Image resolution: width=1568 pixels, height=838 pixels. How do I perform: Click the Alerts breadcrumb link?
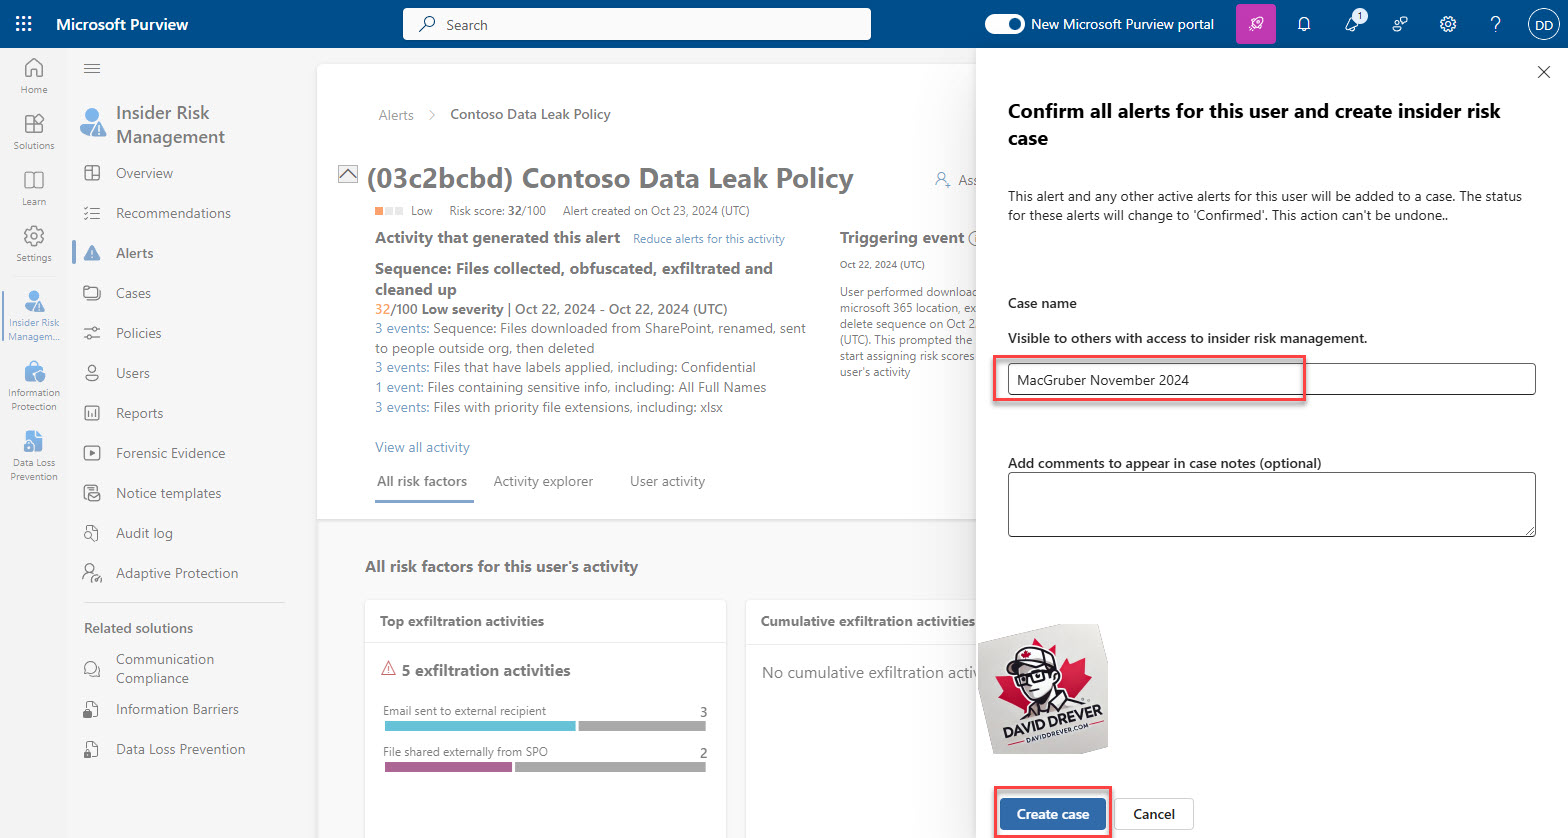396,115
